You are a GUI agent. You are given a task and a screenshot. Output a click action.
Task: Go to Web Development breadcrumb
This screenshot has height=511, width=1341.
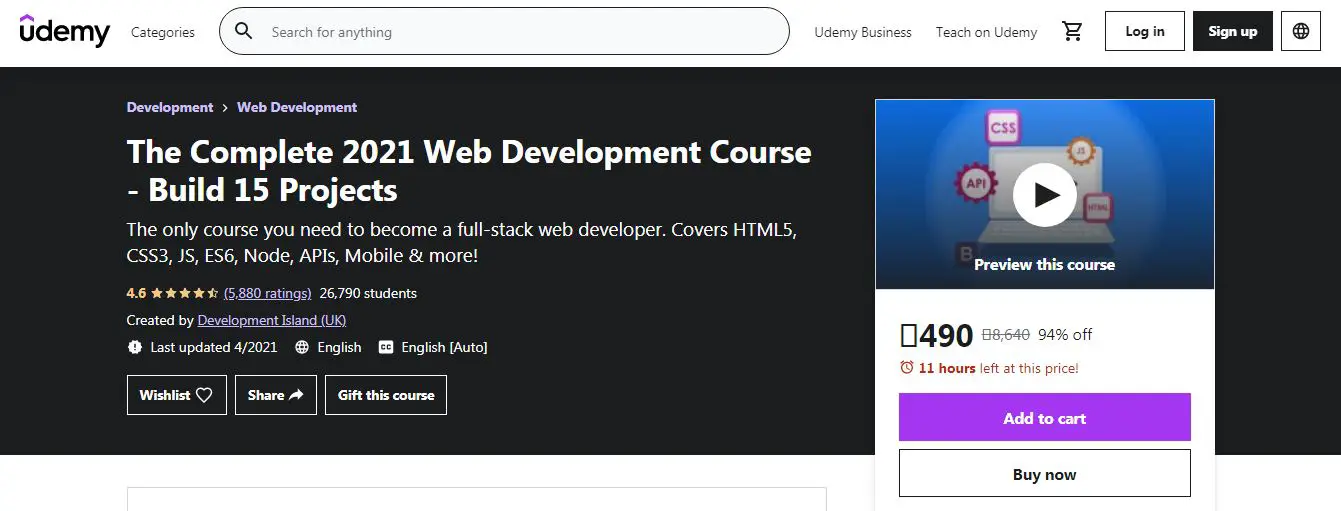click(297, 107)
